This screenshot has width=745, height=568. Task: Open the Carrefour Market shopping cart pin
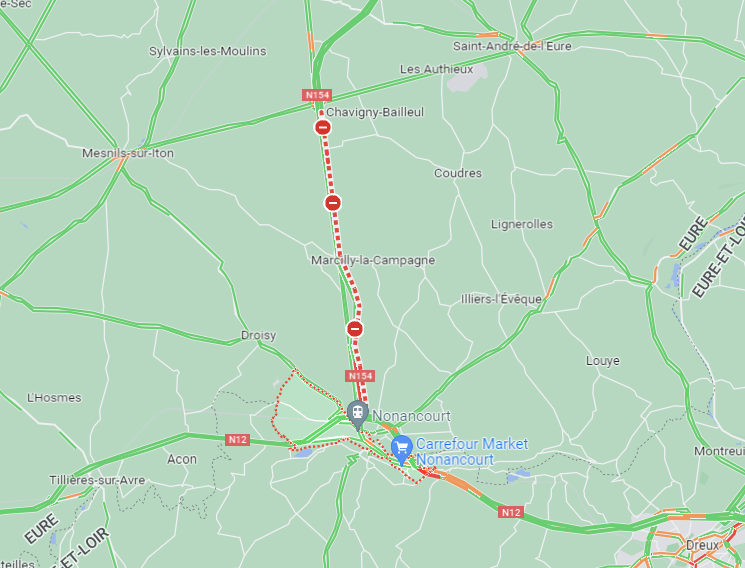(x=402, y=449)
